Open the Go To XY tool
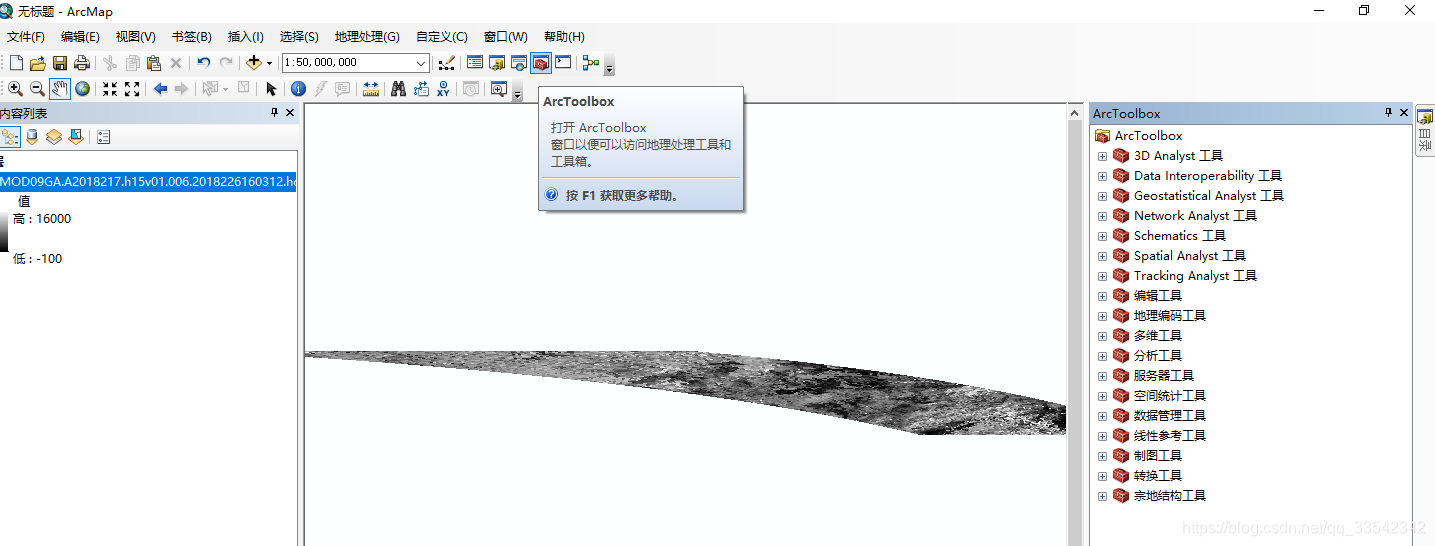This screenshot has height=546, width=1435. pos(443,89)
